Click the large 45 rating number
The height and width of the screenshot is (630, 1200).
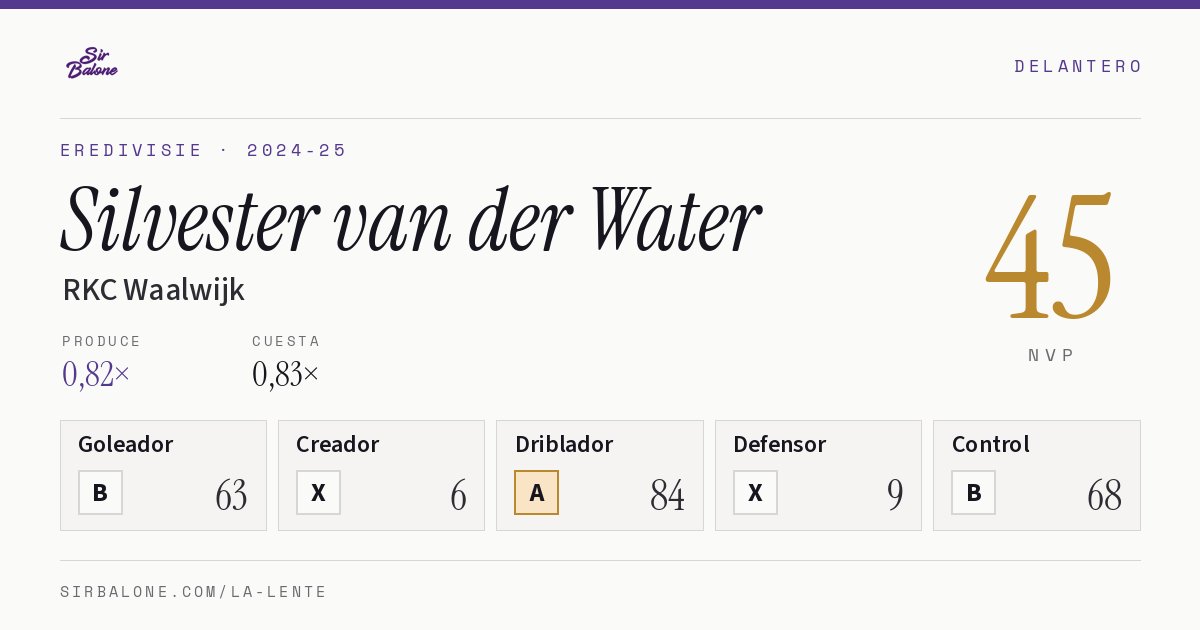tap(1050, 255)
